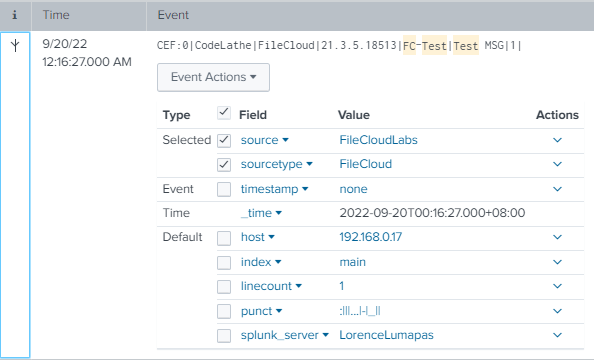Viewport: 594px width, 360px height.
Task: Select highlighted FC-Test text in event
Action: click(425, 46)
